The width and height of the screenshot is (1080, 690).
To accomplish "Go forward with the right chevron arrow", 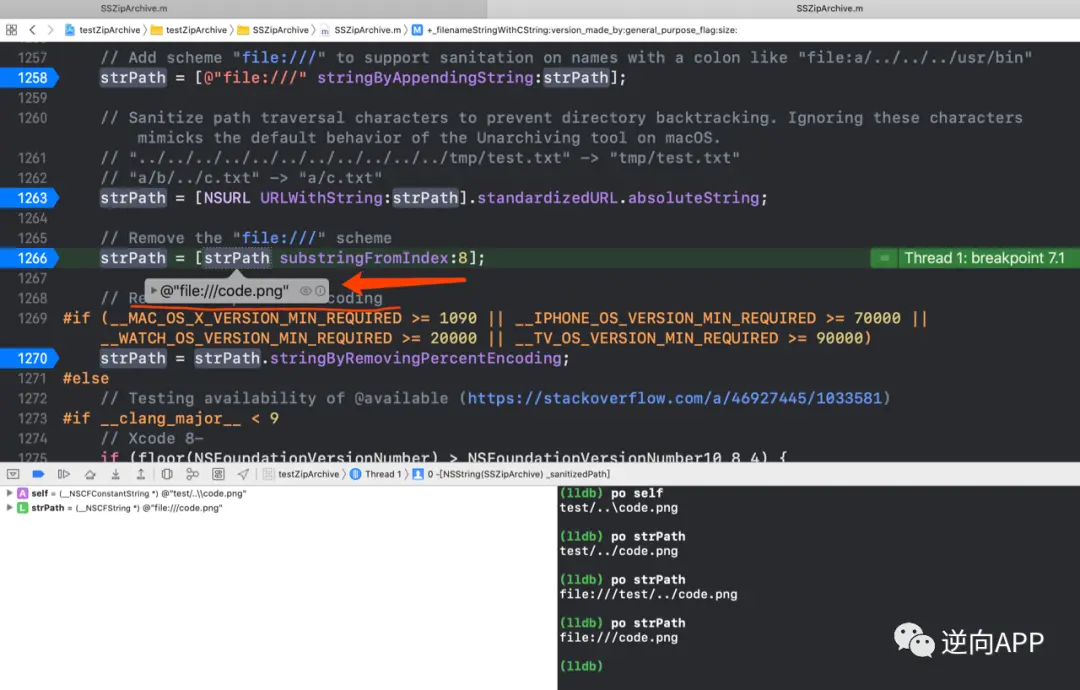I will click(50, 30).
